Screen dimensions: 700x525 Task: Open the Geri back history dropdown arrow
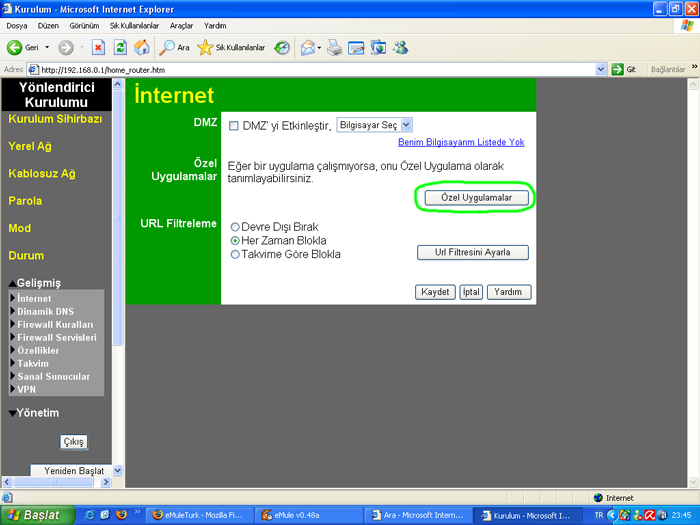[47, 47]
